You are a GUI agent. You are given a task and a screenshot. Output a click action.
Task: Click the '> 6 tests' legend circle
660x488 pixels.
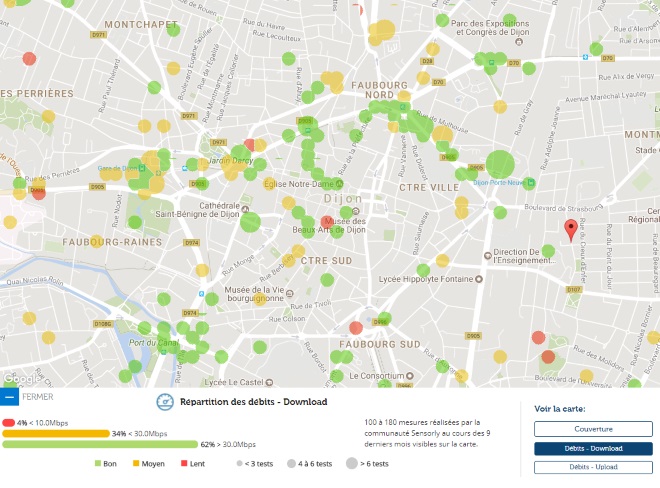352,464
